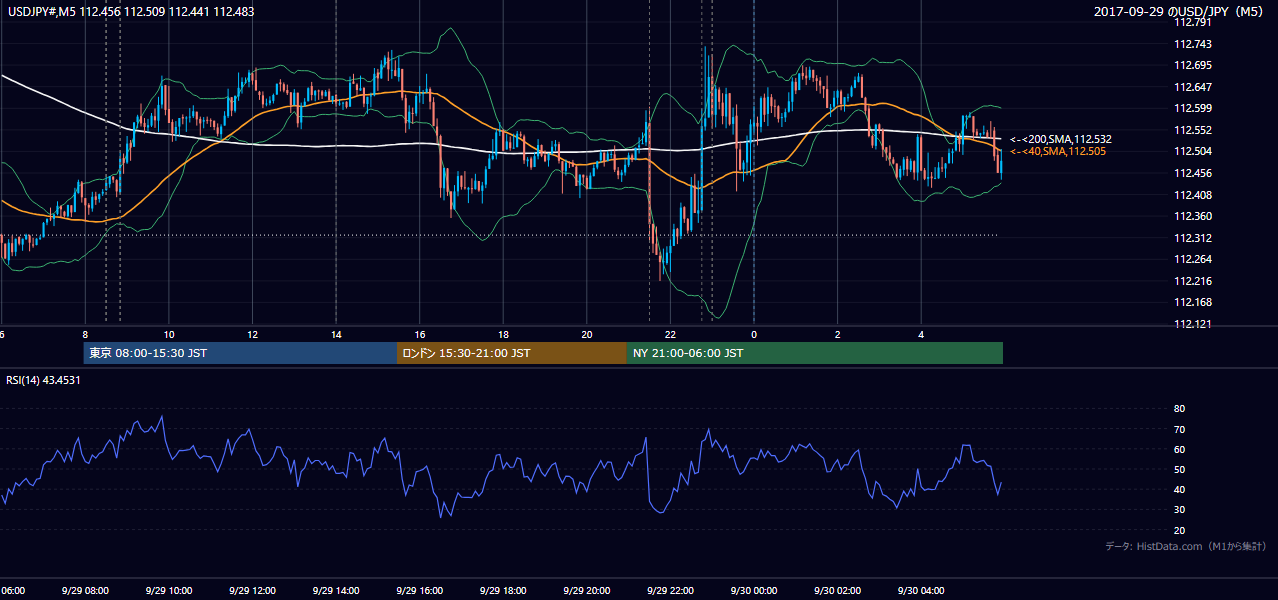This screenshot has width=1278, height=600.
Task: Click price level 112.647 on the axis
Action: tap(1193, 87)
